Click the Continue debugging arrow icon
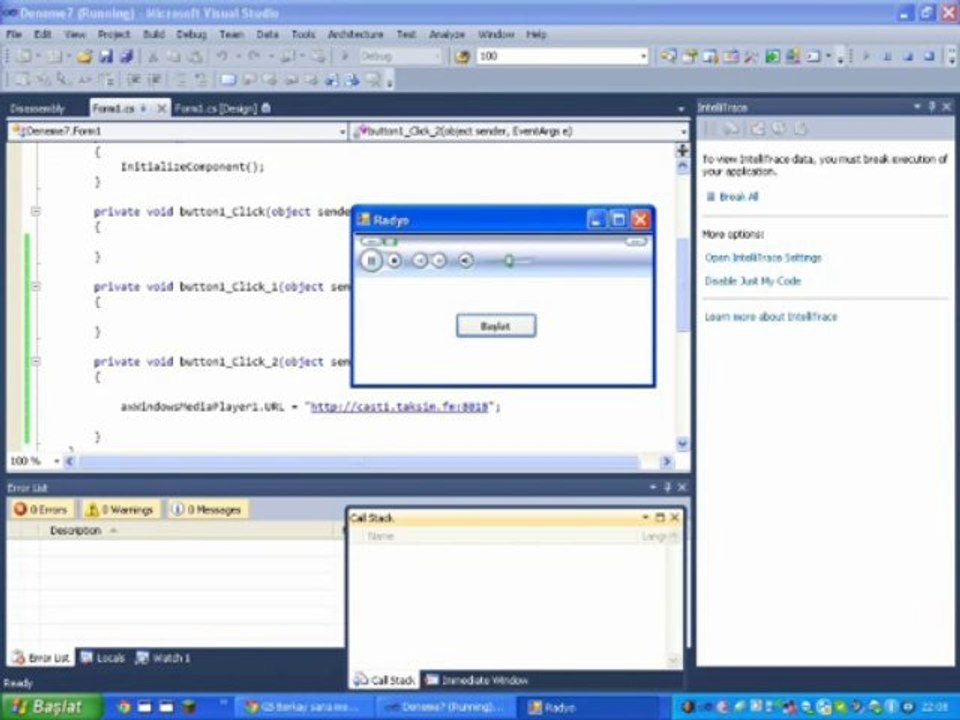 tap(866, 56)
